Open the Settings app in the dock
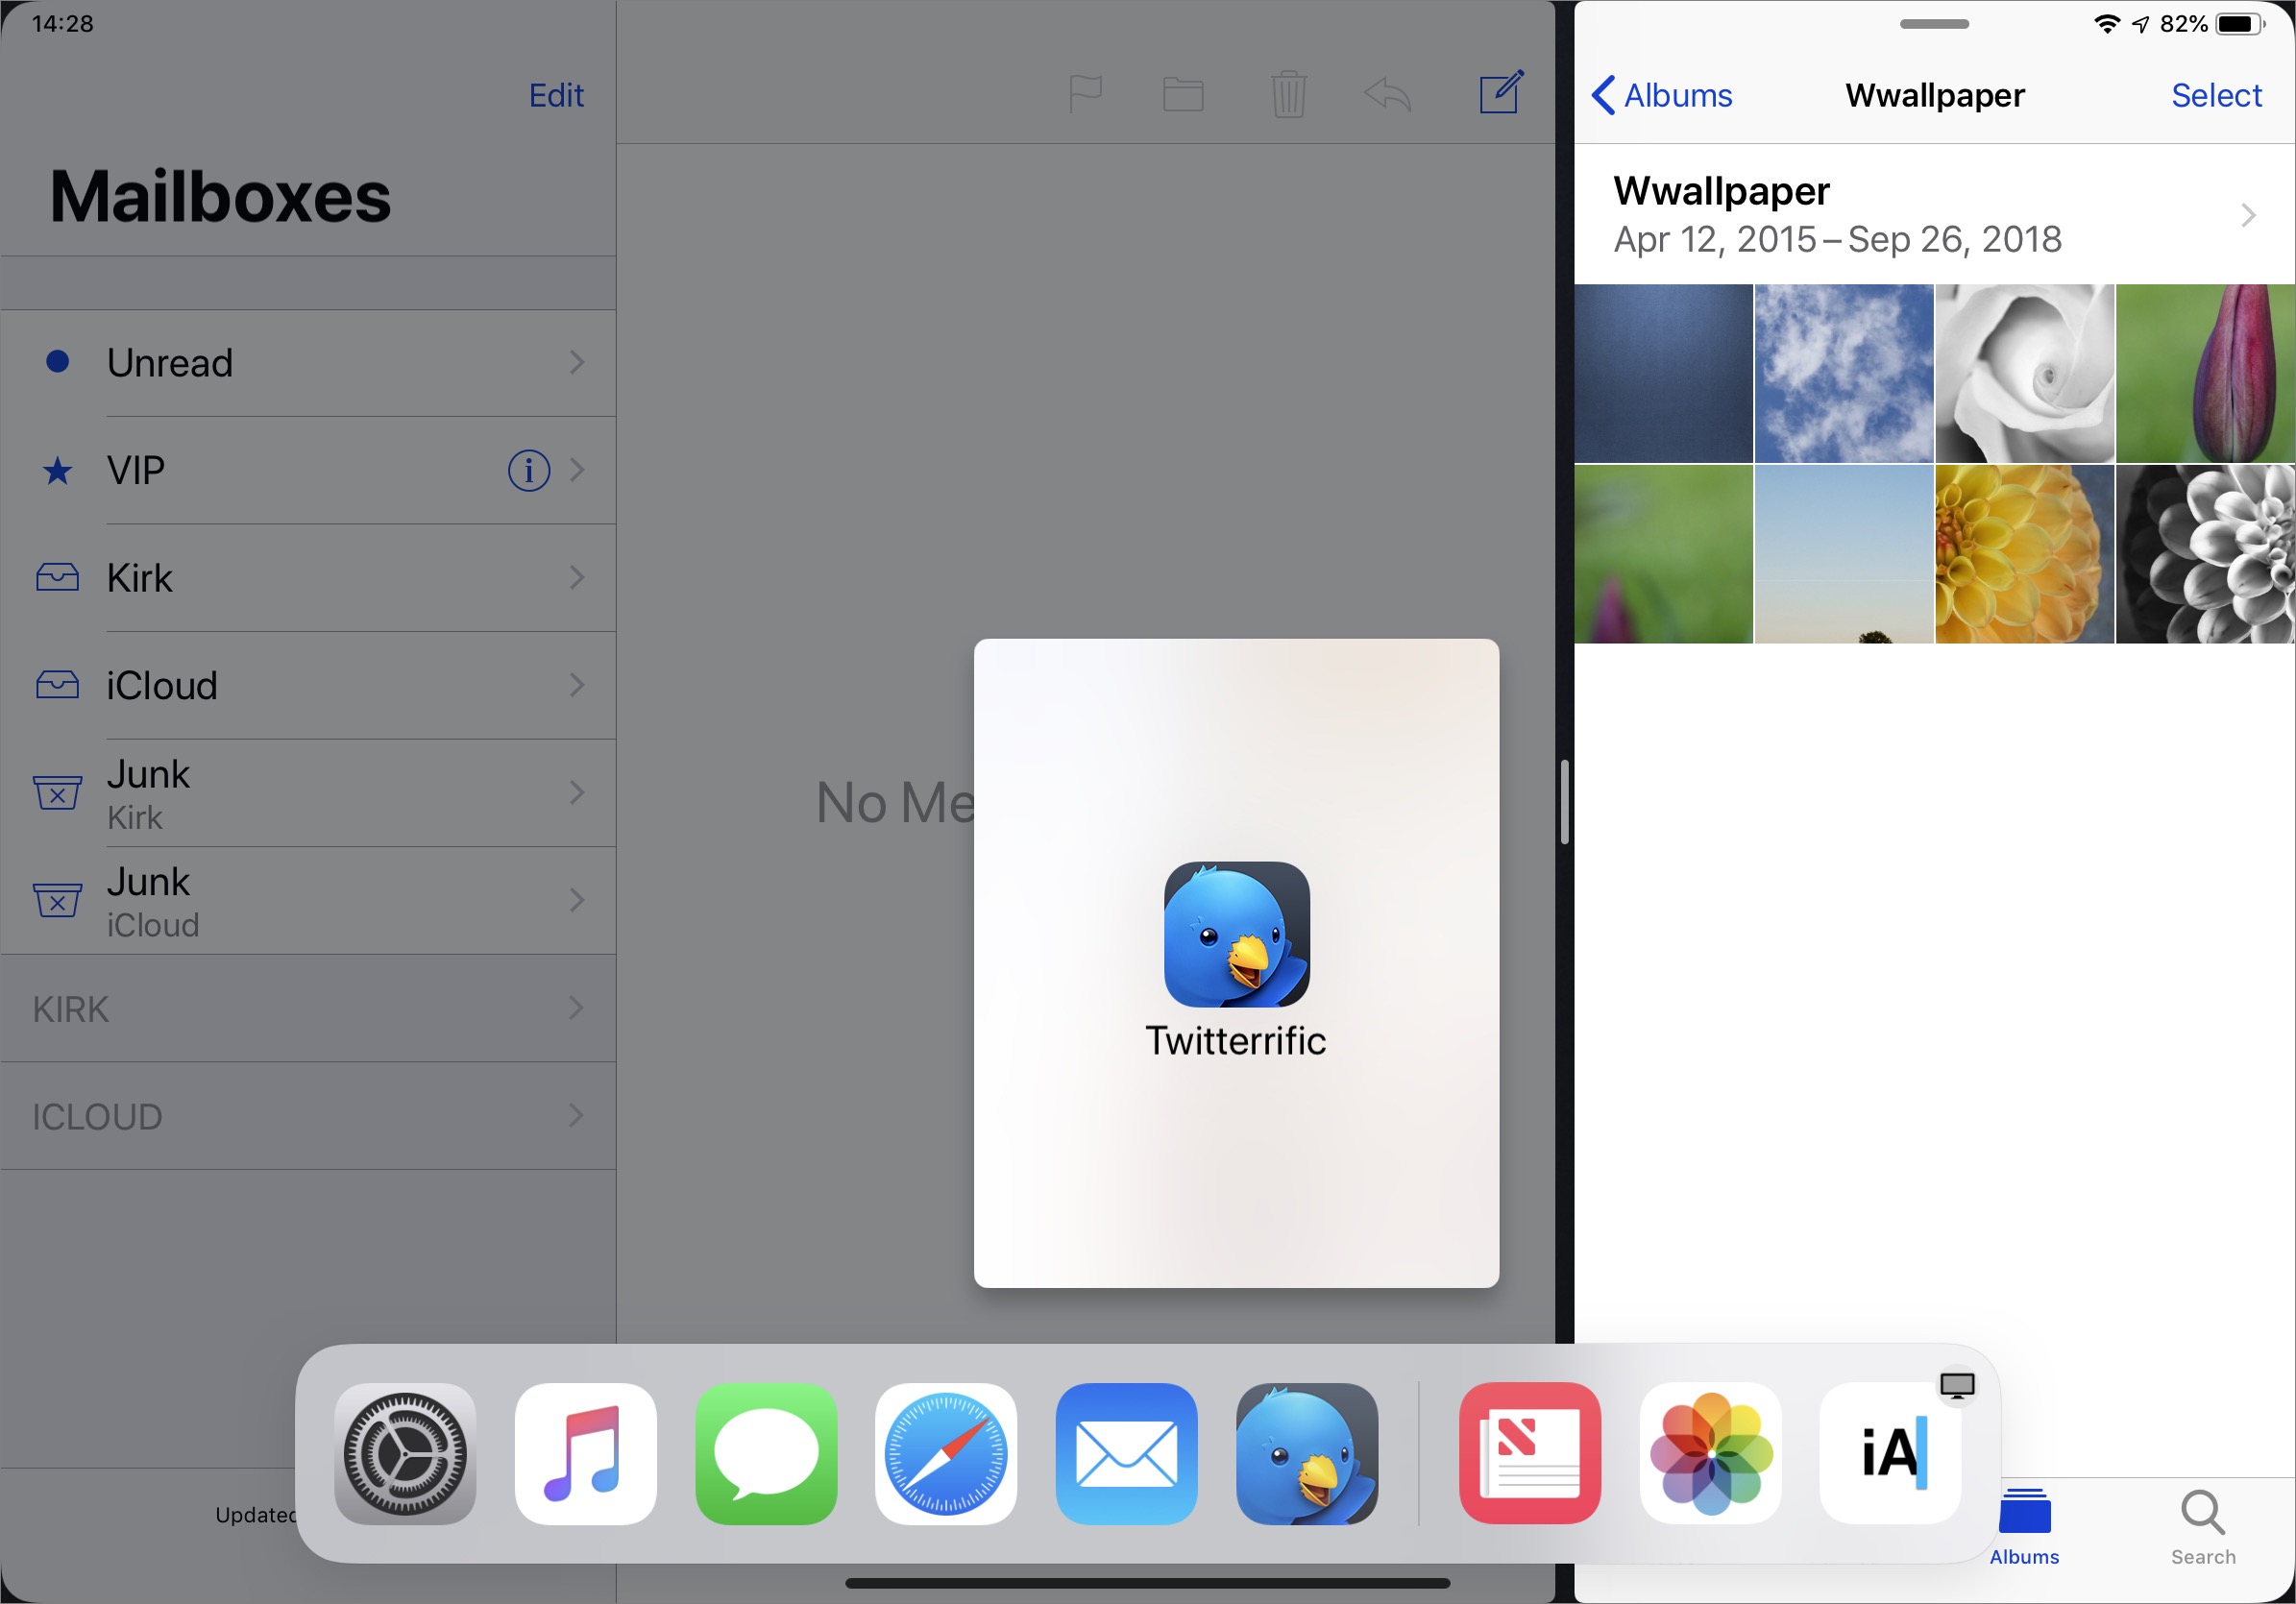The height and width of the screenshot is (1604, 2296). [x=405, y=1453]
